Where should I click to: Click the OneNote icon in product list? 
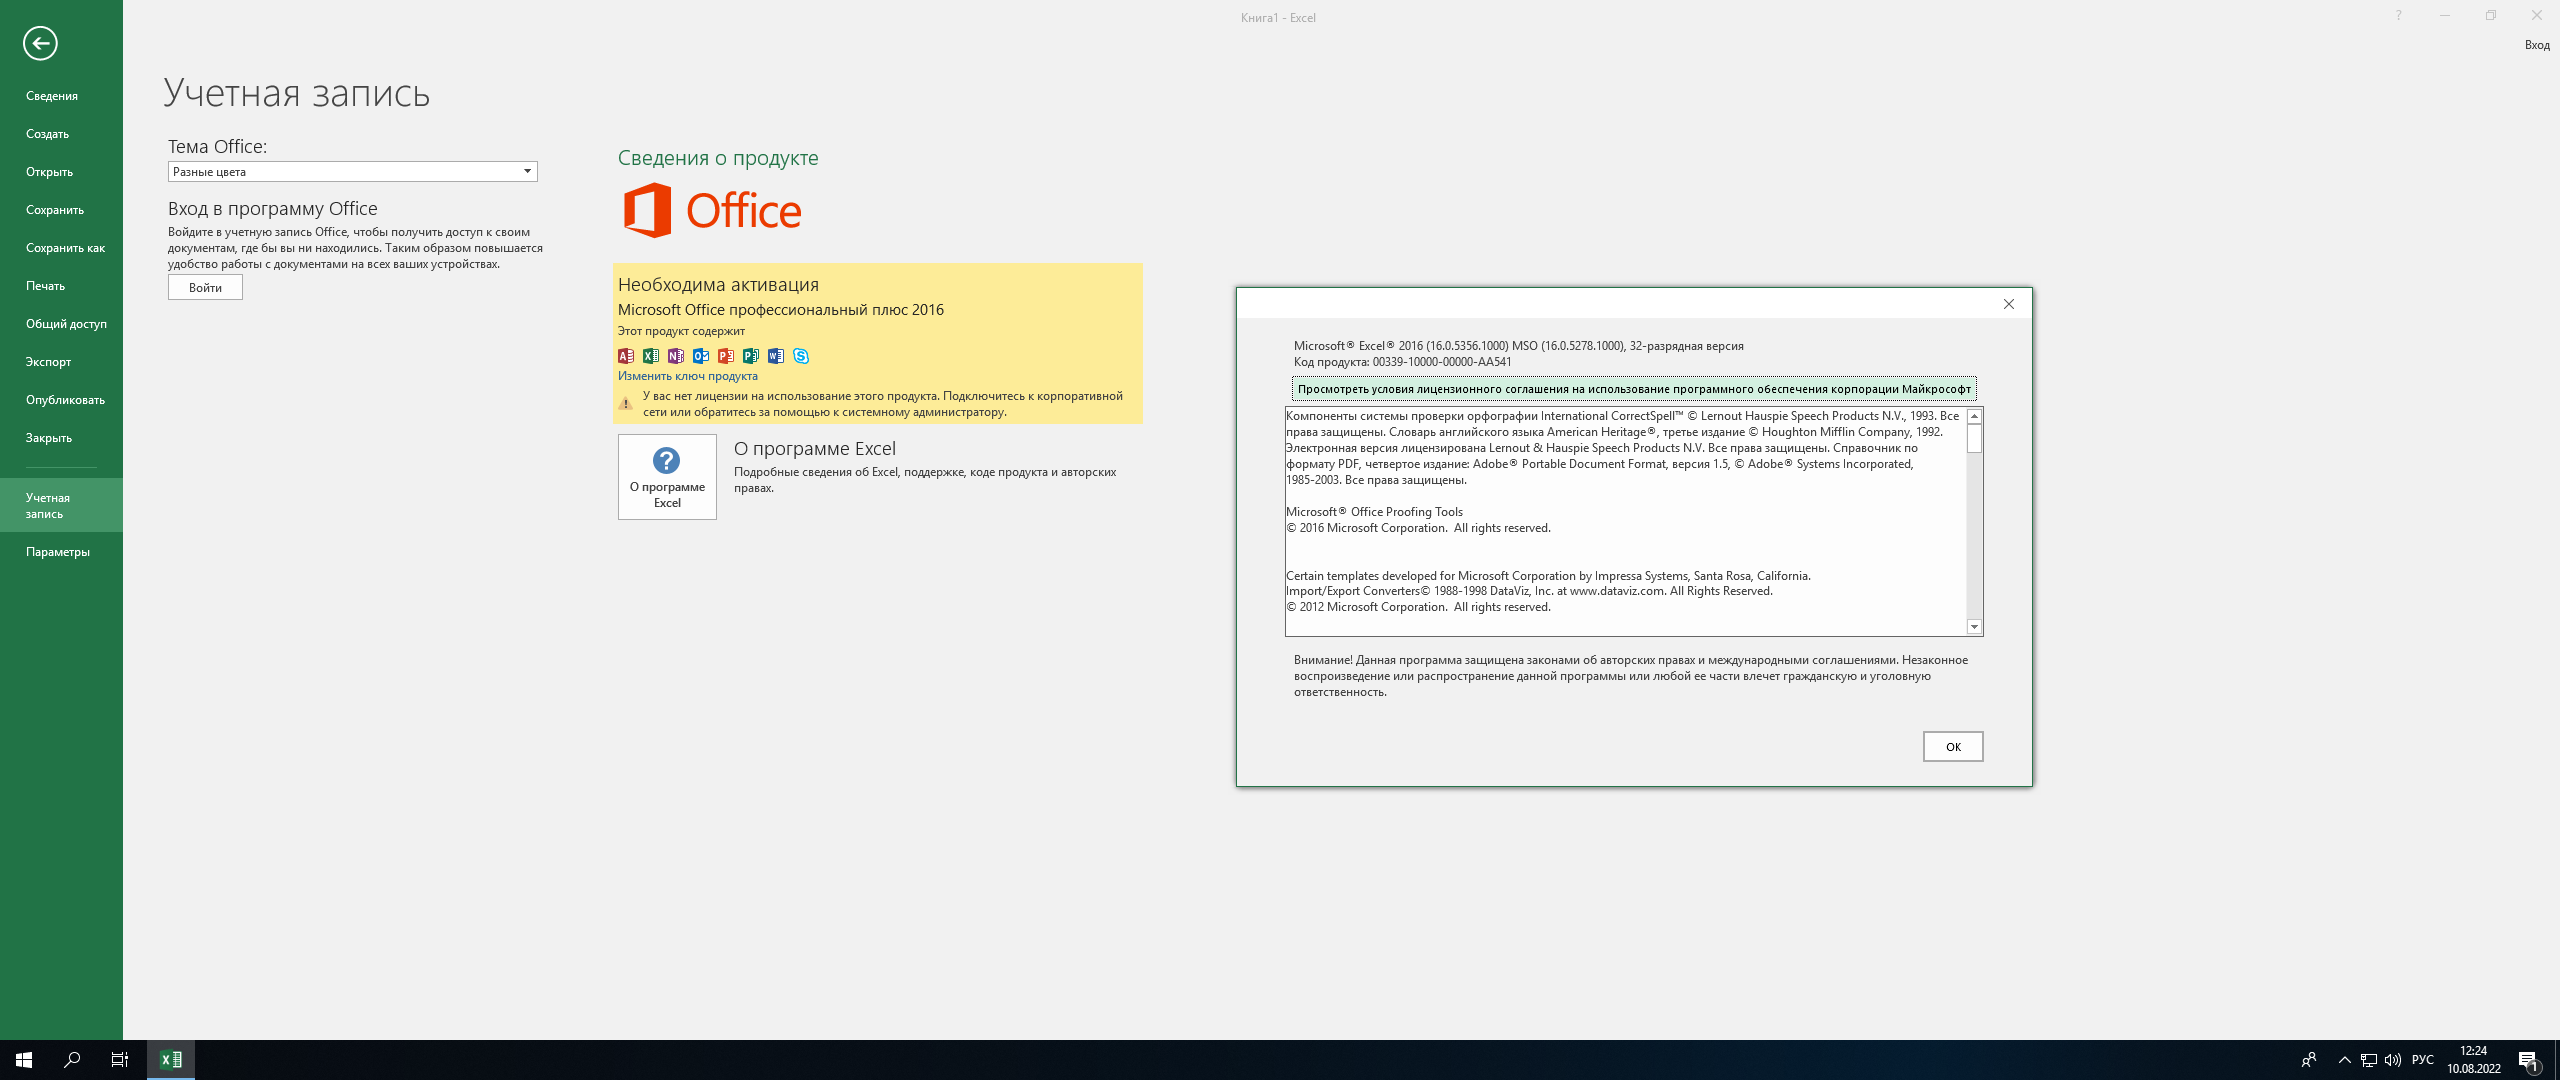tap(676, 356)
